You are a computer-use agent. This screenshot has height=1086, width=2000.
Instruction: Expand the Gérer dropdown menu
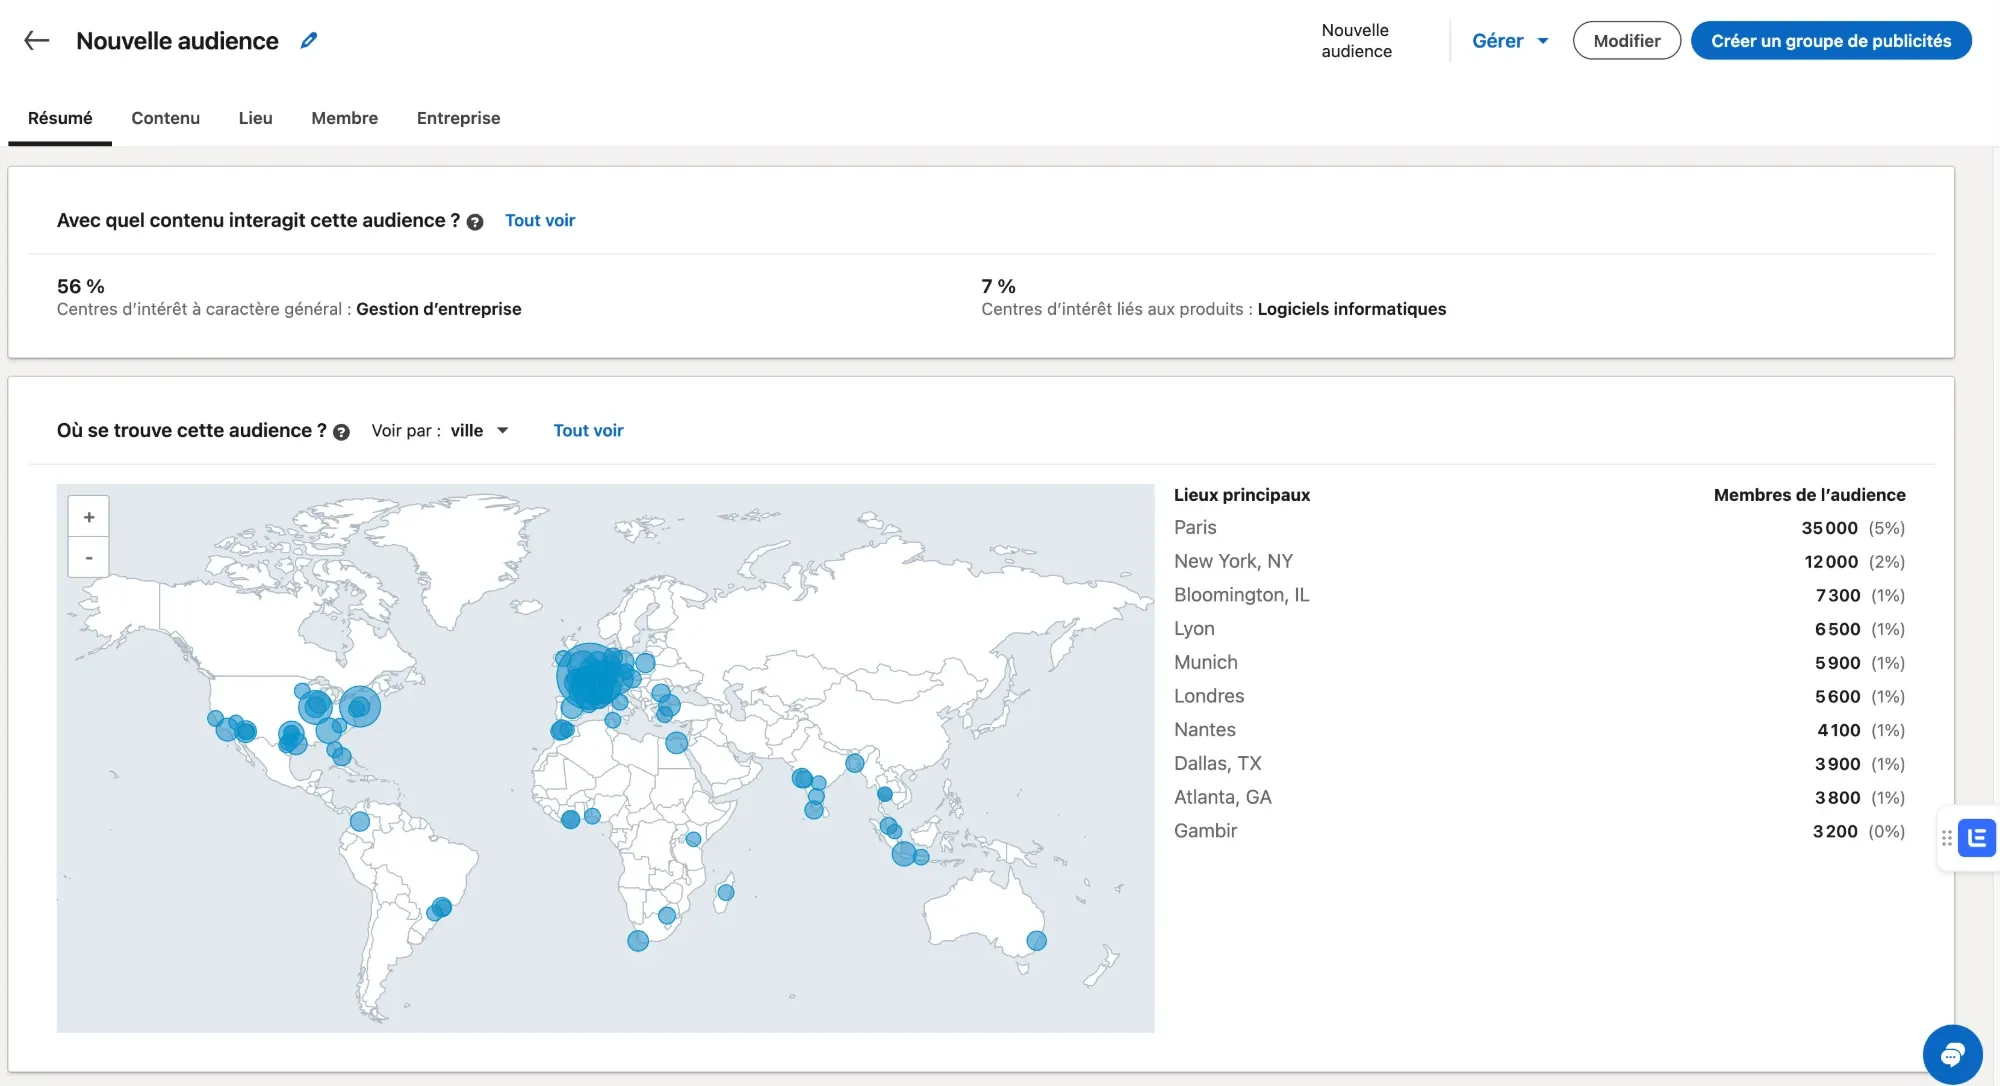click(1510, 41)
